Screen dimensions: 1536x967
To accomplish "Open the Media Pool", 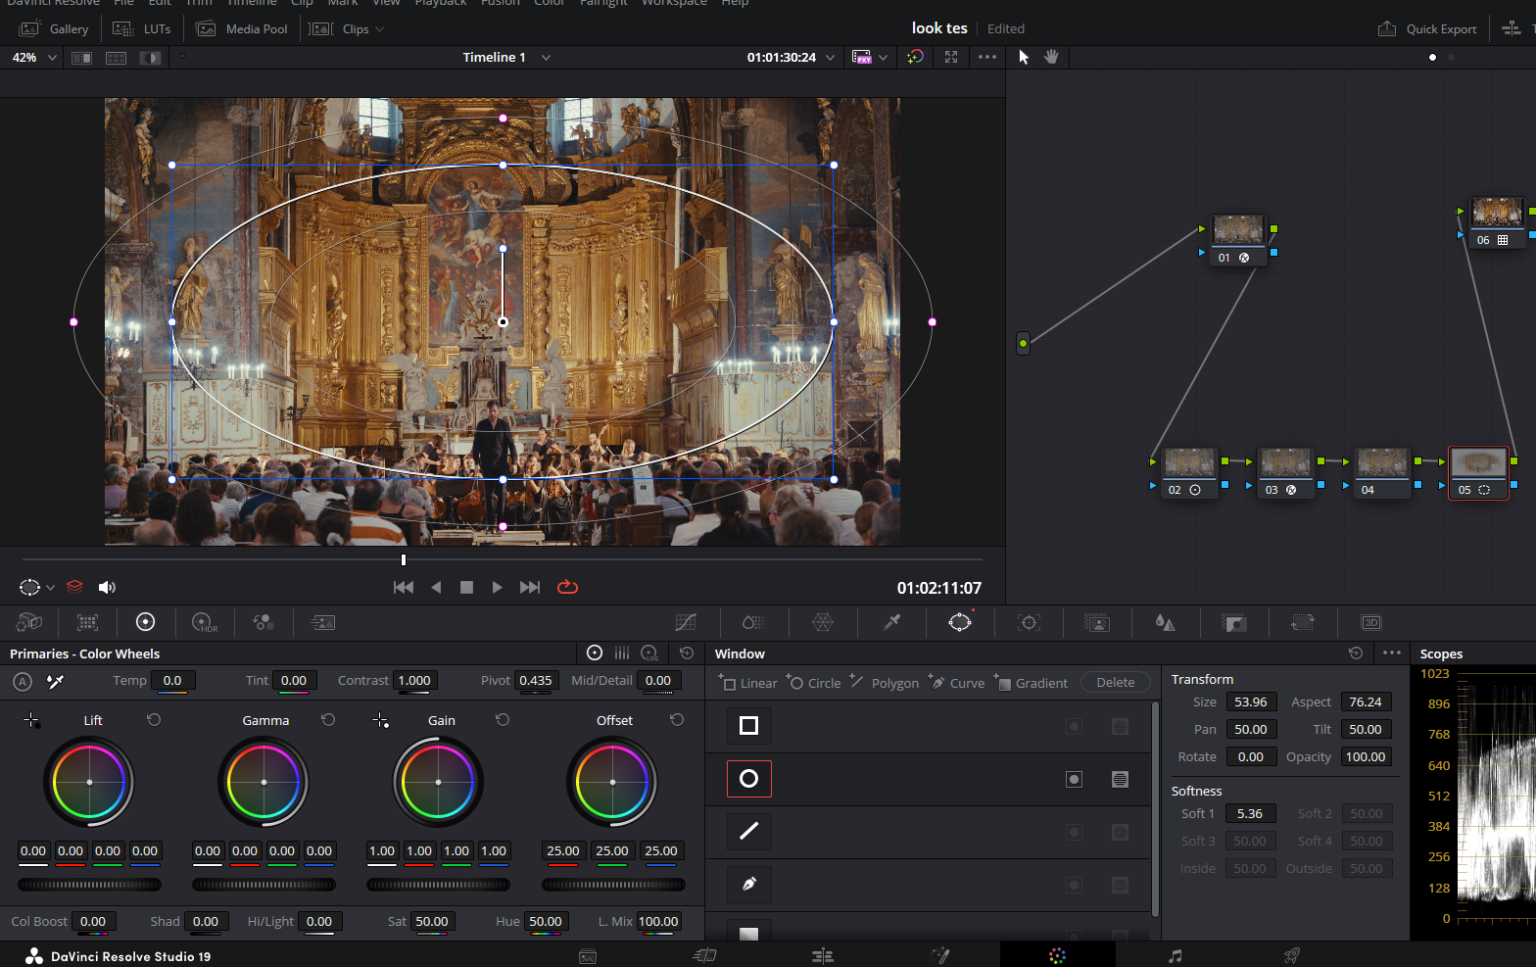I will [242, 29].
